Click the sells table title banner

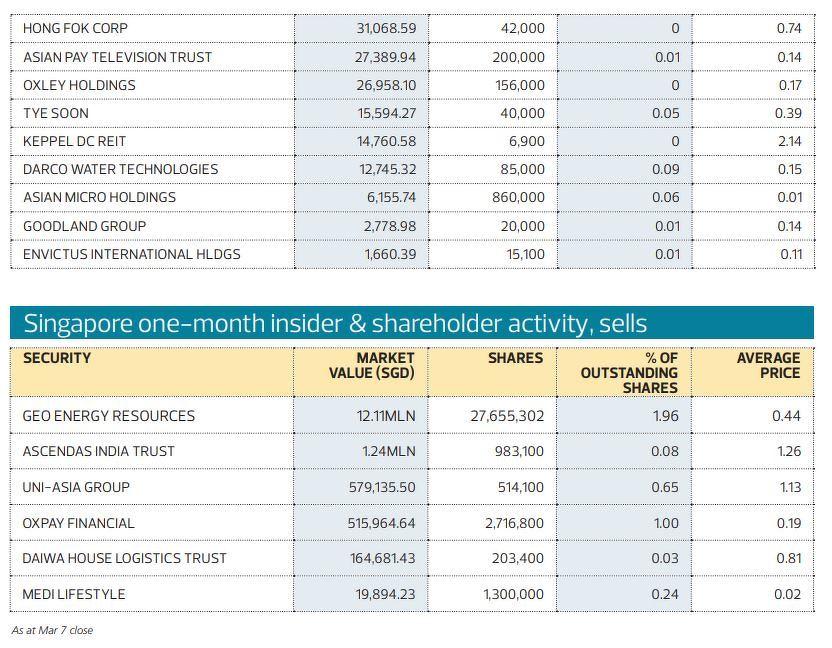(412, 324)
